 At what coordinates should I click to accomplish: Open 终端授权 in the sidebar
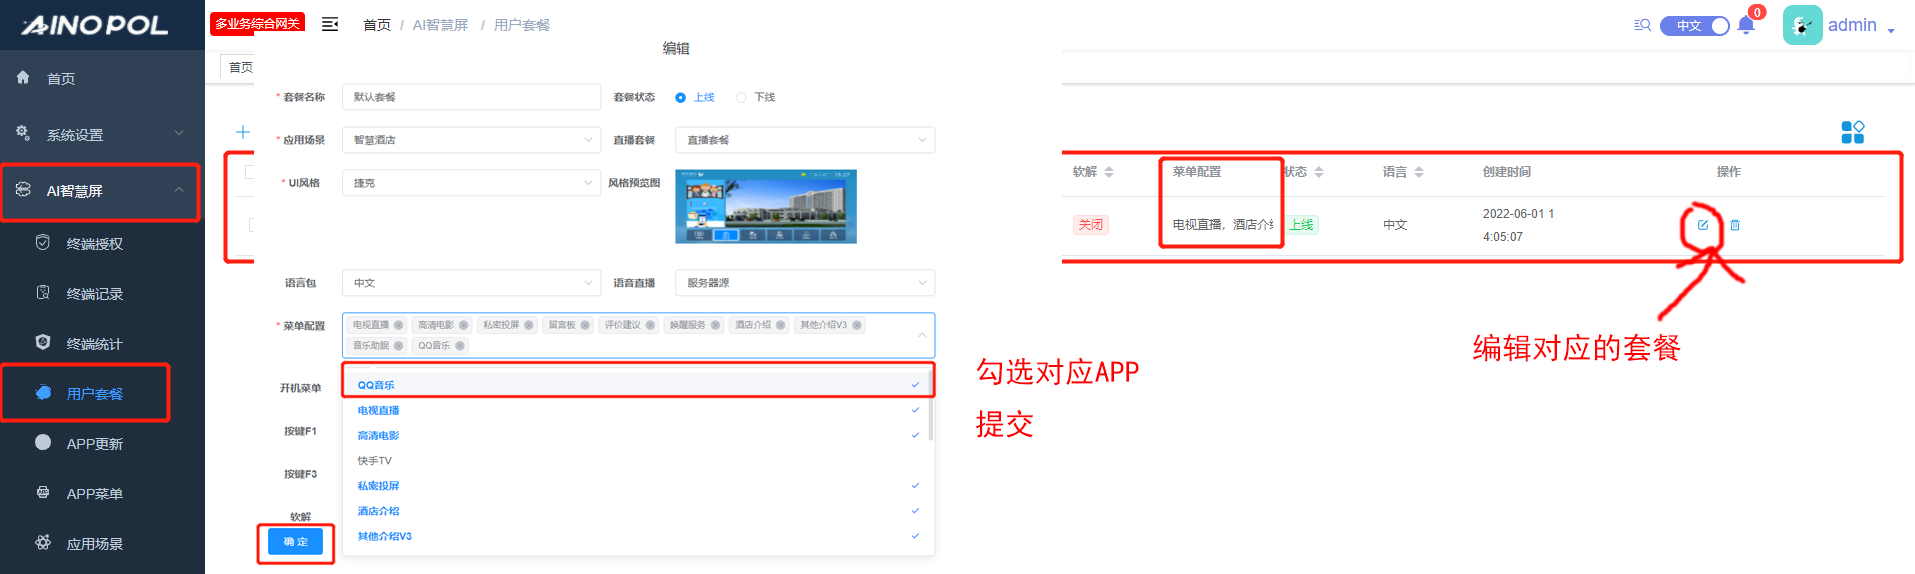(94, 244)
